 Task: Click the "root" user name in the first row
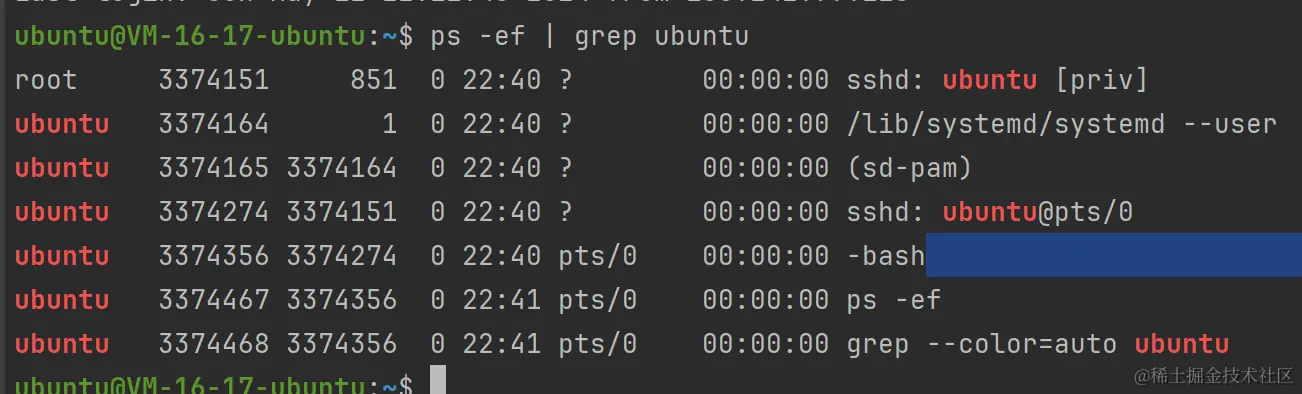[46, 80]
